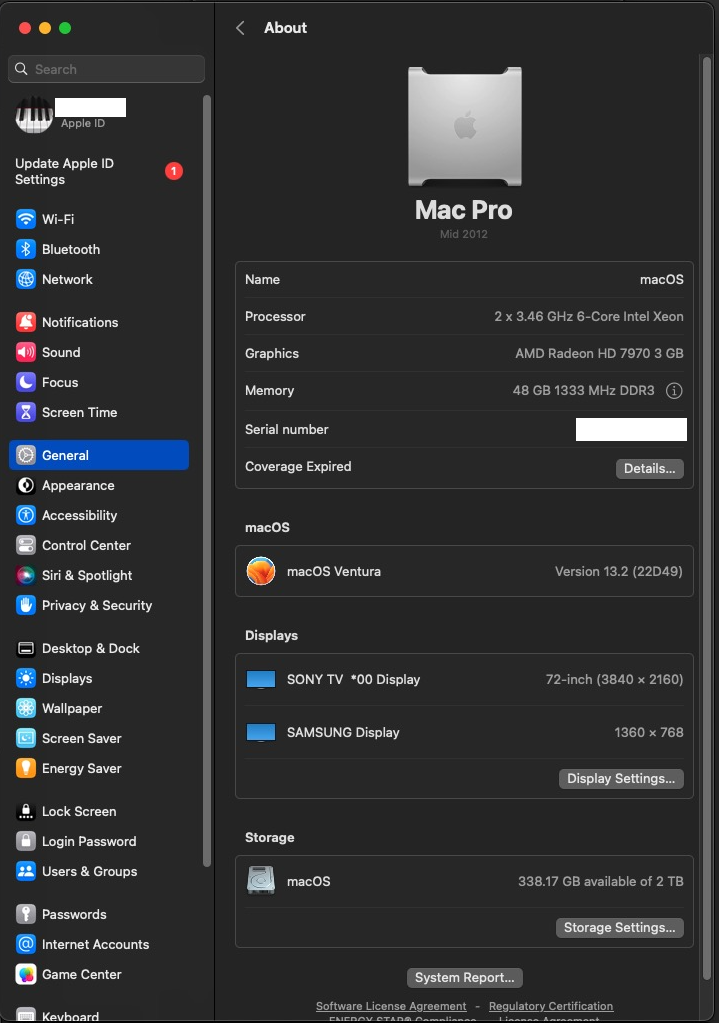The width and height of the screenshot is (719, 1023).
Task: Open the Sound speaker icon
Action: coord(25,352)
